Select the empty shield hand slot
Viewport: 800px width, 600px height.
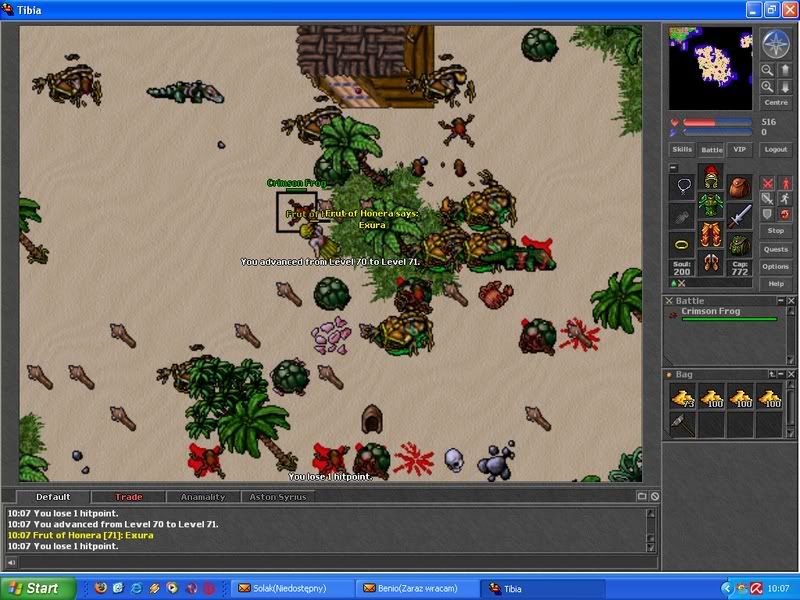[683, 215]
